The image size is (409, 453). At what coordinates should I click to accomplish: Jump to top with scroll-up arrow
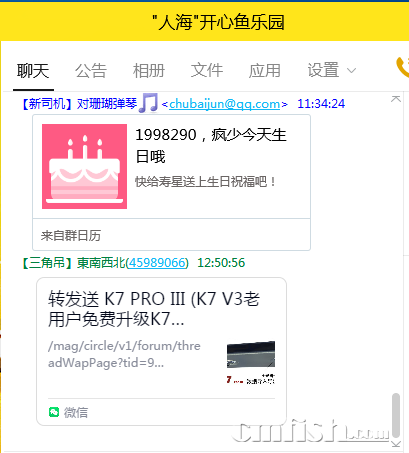(x=396, y=99)
